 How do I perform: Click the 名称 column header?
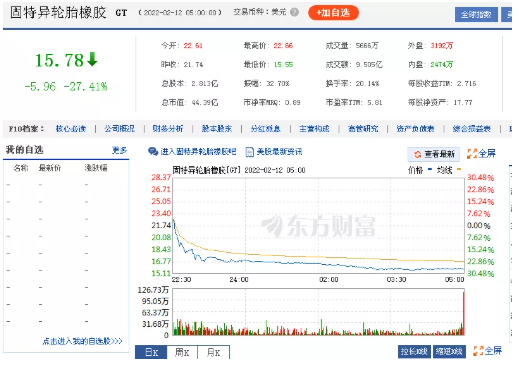tap(21, 168)
